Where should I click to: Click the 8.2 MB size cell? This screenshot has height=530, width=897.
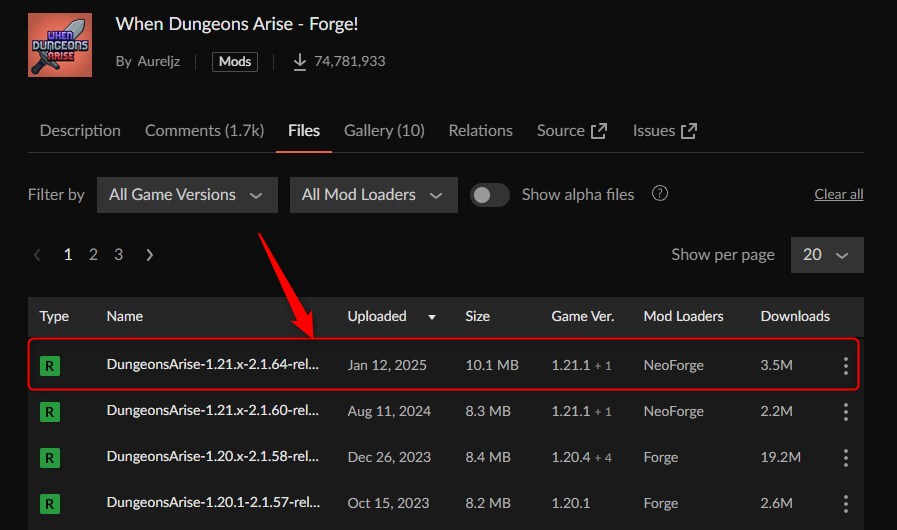[x=488, y=503]
